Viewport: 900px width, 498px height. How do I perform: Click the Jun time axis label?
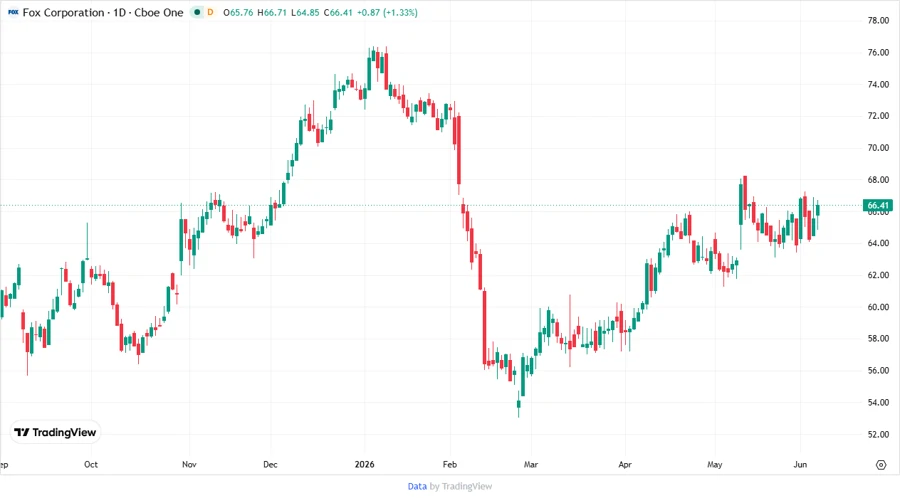tap(800, 464)
